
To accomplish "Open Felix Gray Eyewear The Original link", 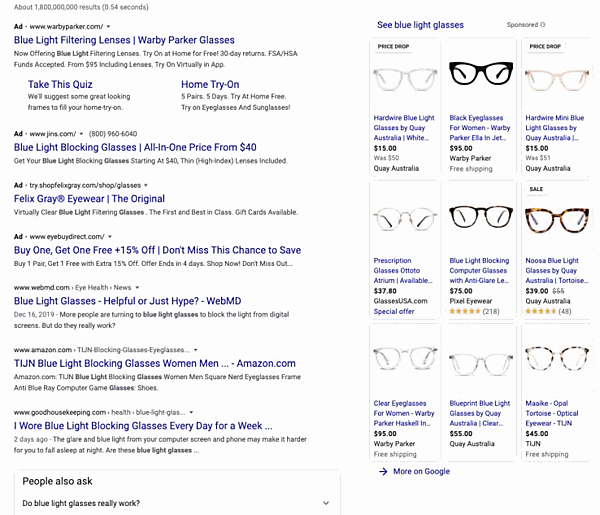I will click(x=89, y=199).
